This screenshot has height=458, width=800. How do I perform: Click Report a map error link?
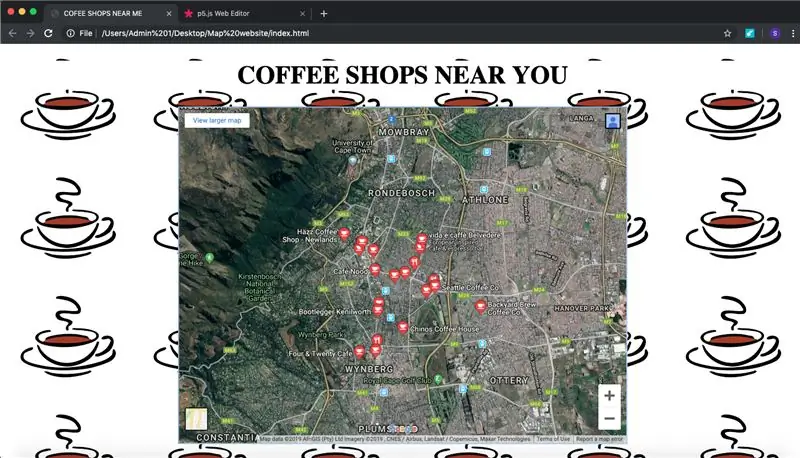point(599,439)
